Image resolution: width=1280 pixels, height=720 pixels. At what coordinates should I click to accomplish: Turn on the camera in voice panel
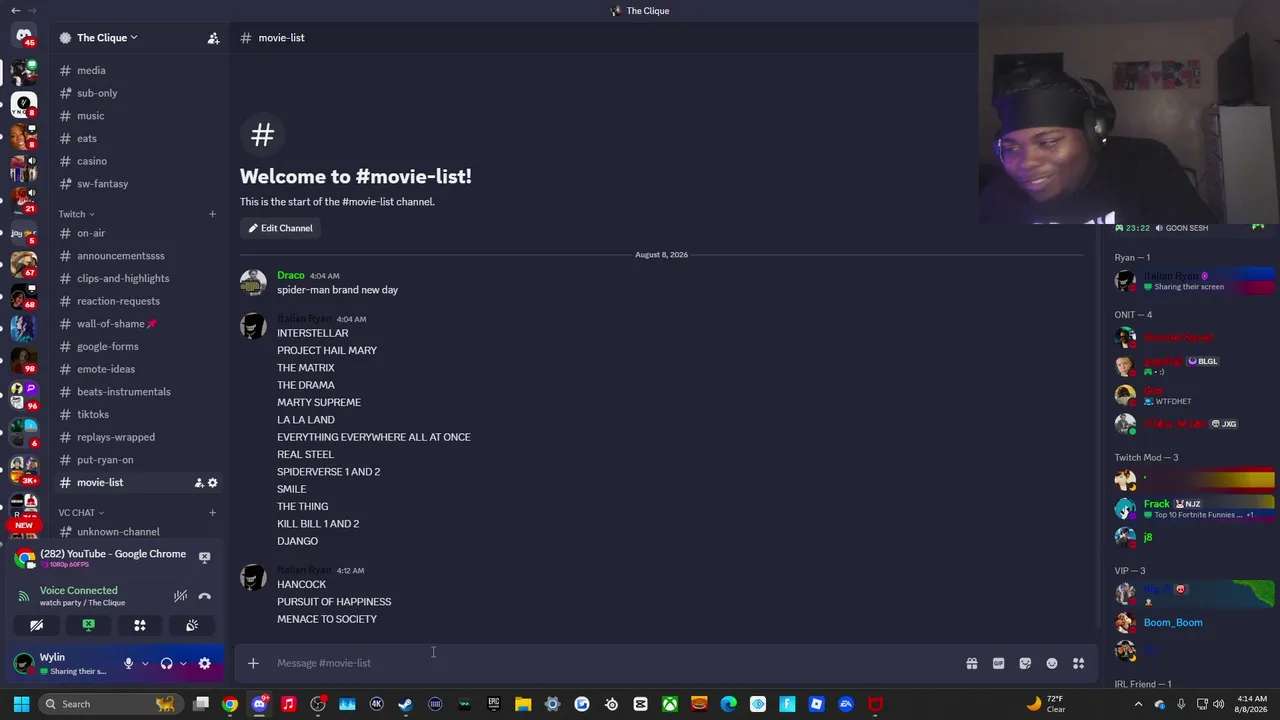37,625
